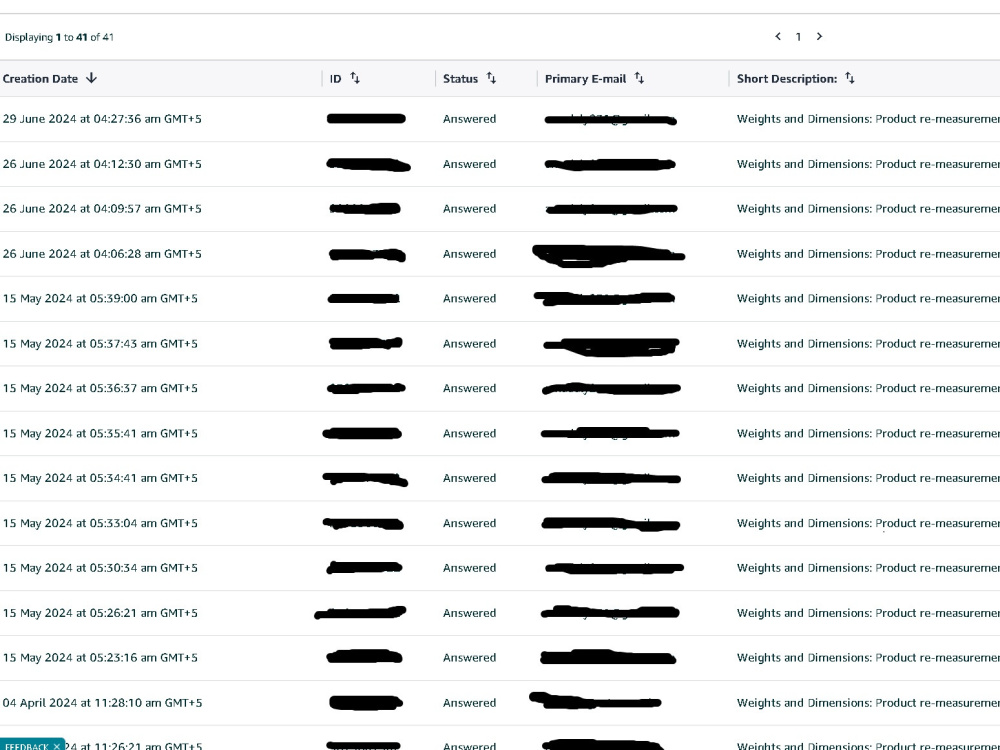Image resolution: width=1000 pixels, height=750 pixels.
Task: Click the Status column header label
Action: (460, 78)
